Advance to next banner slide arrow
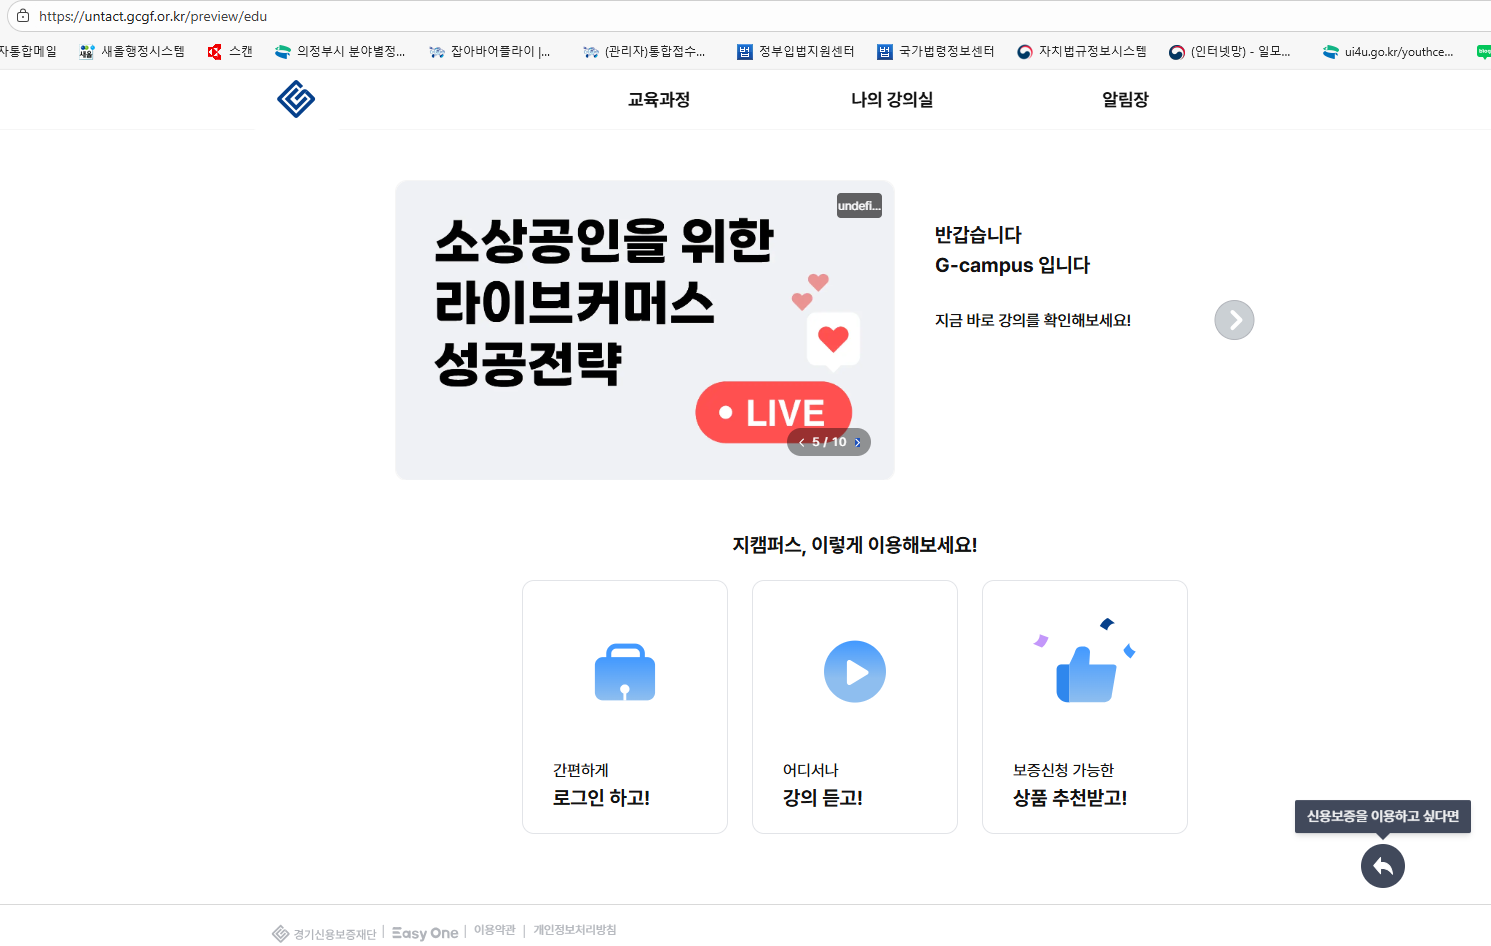The image size is (1491, 946). click(858, 442)
